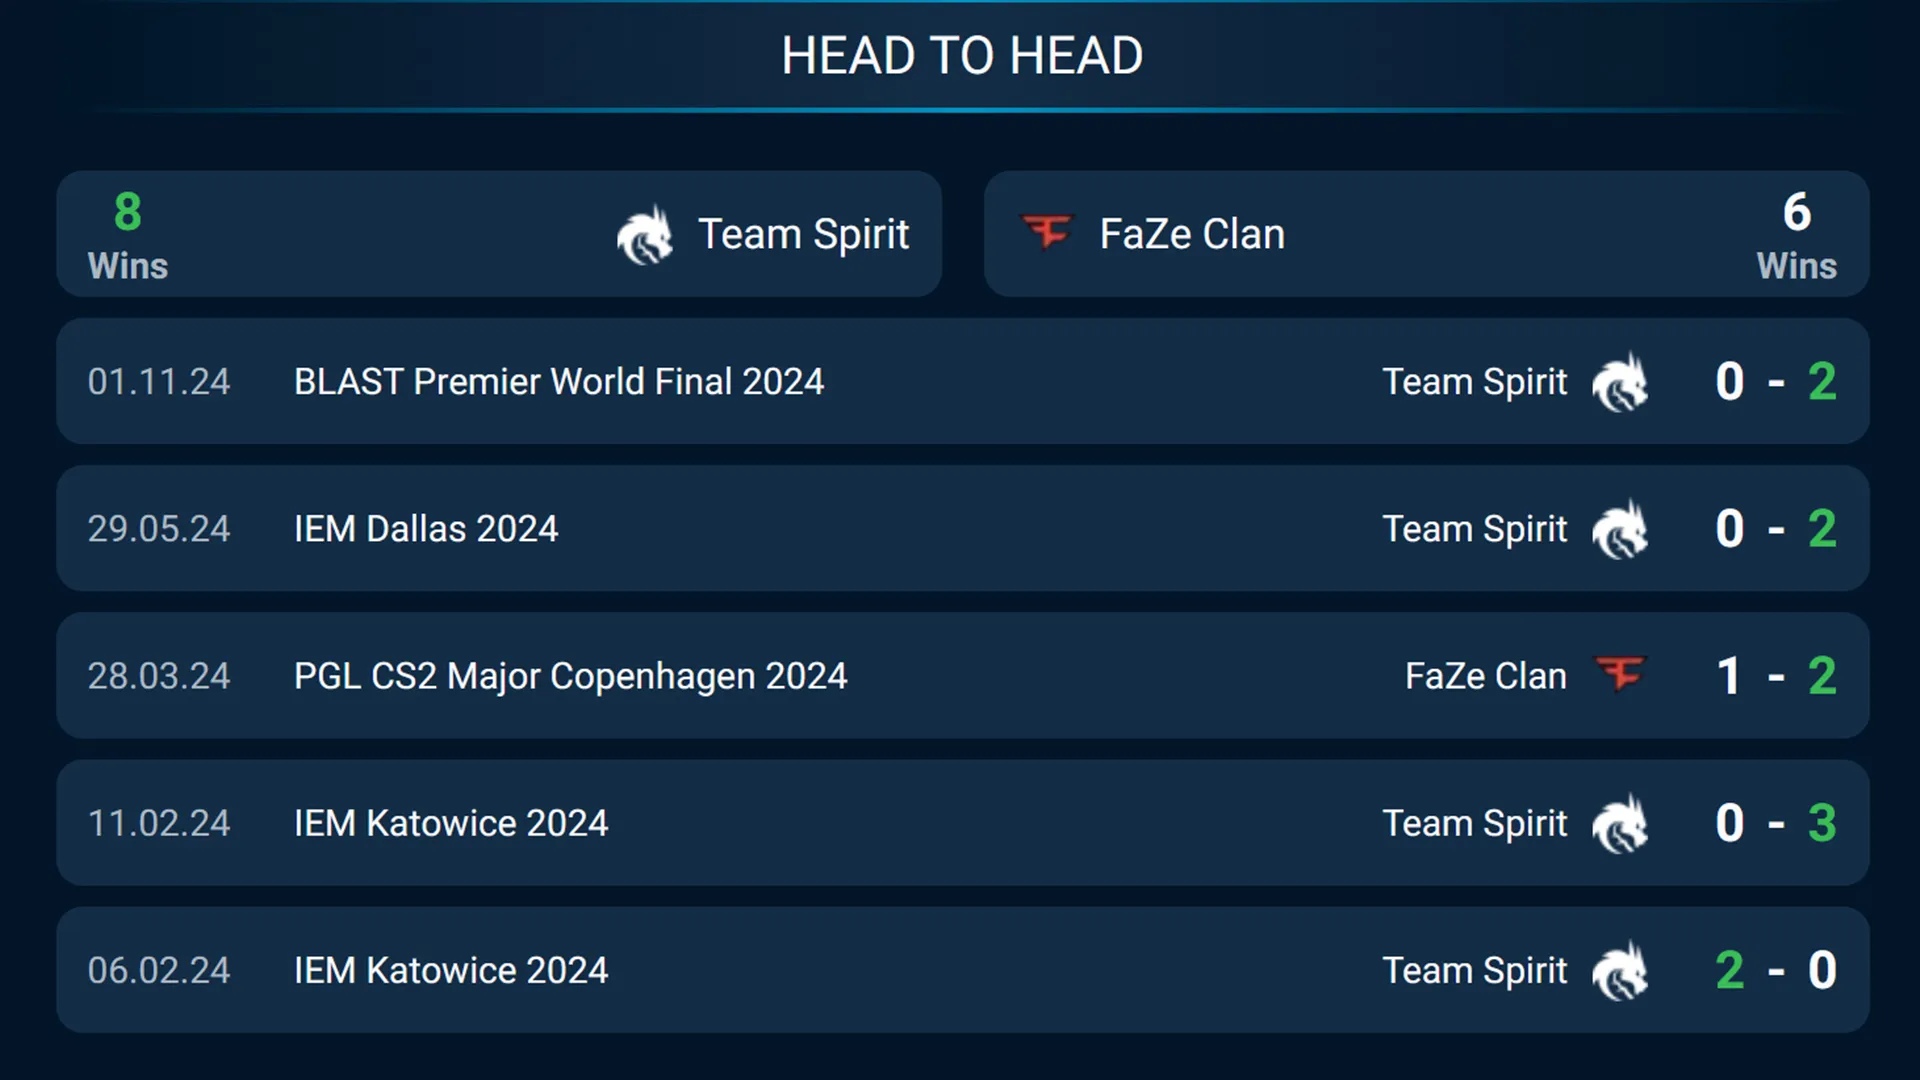
Task: Select the Team Spirit header card
Action: coord(498,234)
